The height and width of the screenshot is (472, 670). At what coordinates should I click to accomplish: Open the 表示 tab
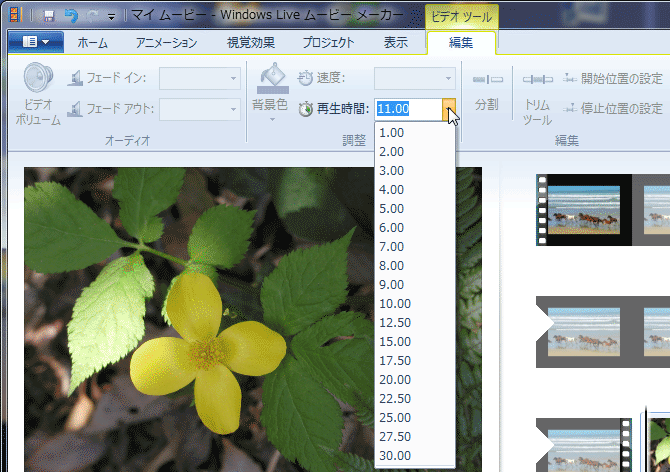click(x=396, y=43)
